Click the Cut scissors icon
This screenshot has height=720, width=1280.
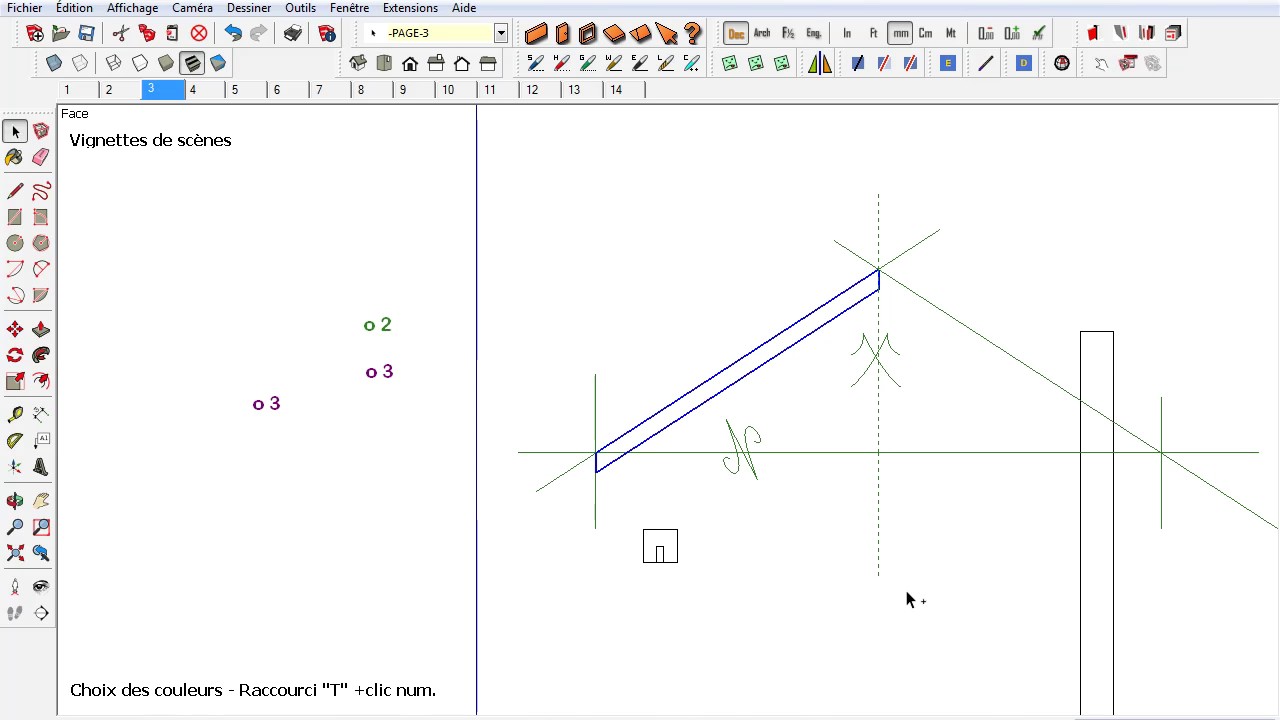tap(121, 33)
